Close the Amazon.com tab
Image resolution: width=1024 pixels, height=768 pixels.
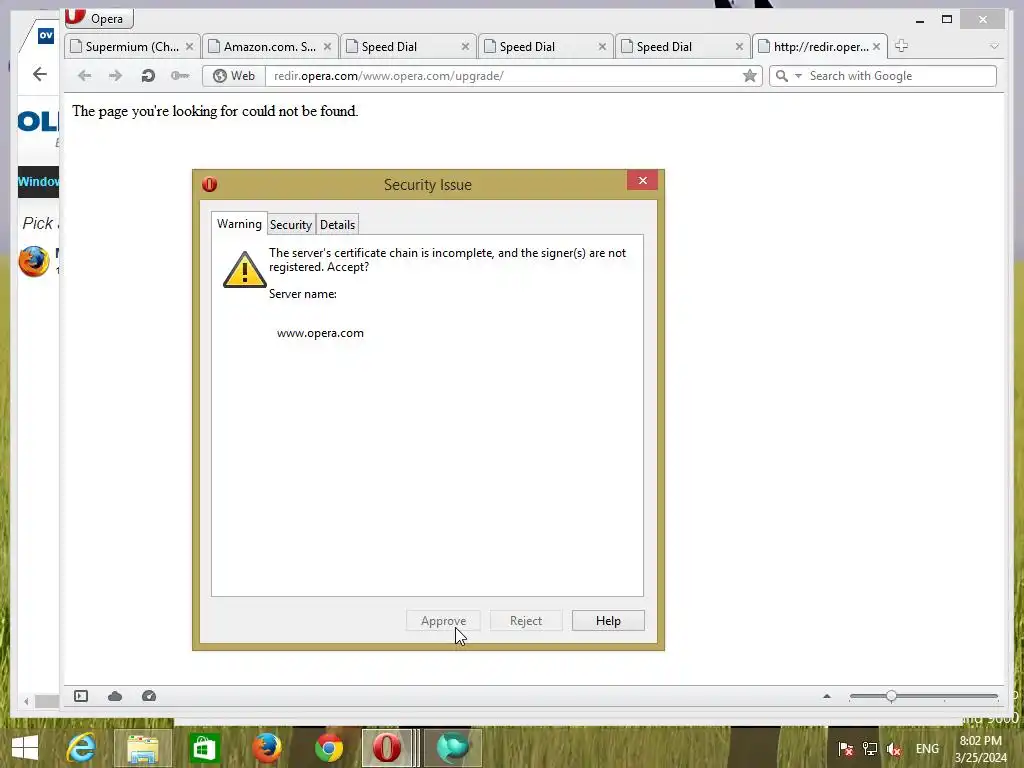click(x=327, y=46)
